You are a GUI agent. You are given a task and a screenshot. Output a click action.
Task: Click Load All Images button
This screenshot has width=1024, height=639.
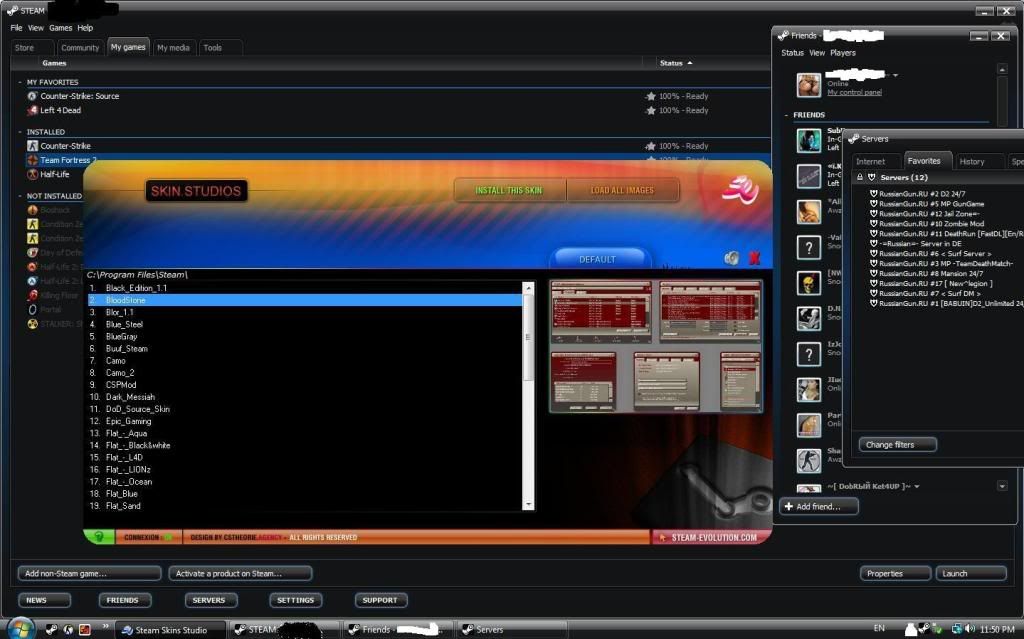point(622,190)
